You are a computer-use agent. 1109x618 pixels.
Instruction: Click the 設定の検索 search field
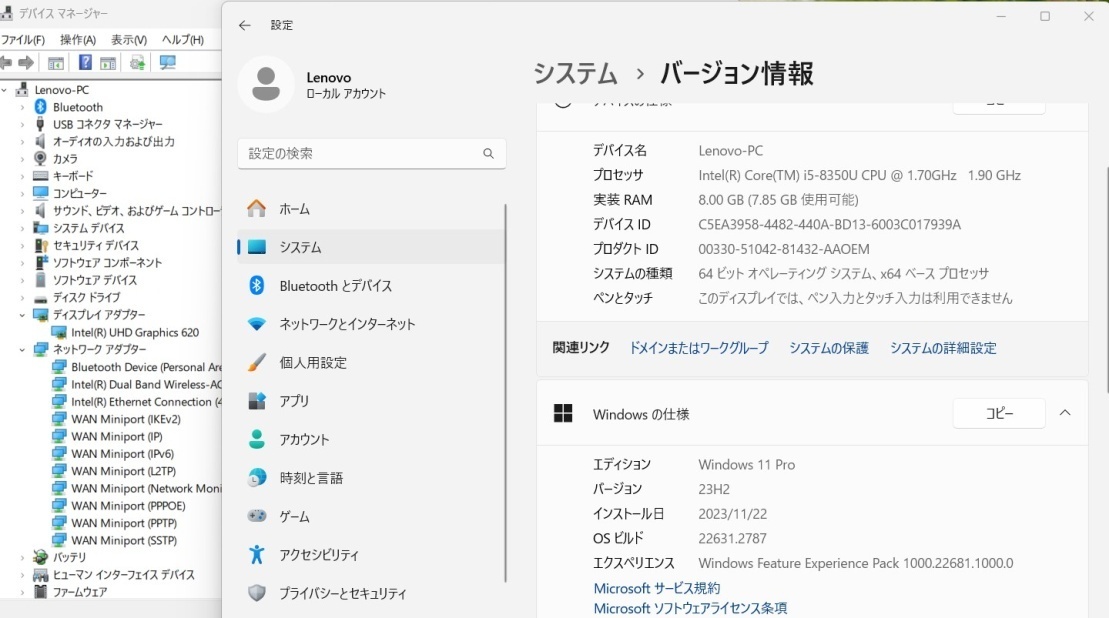[x=371, y=153]
